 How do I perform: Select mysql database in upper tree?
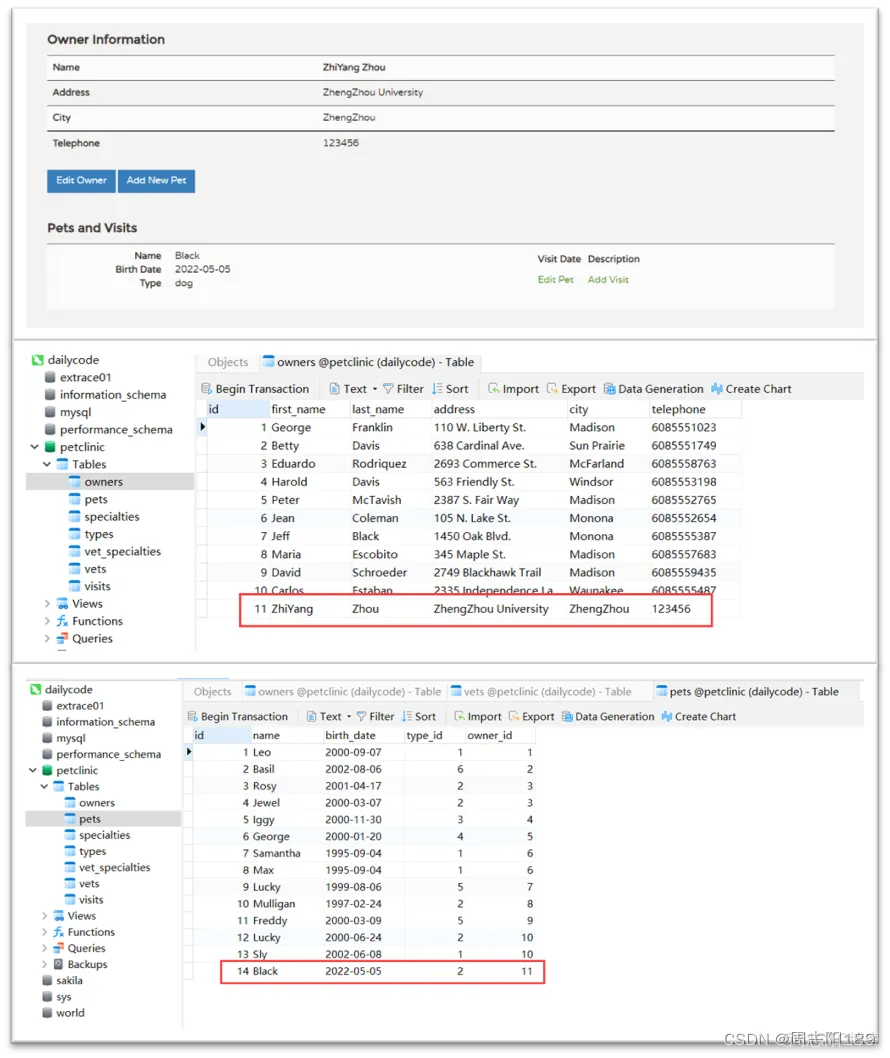tap(67, 412)
